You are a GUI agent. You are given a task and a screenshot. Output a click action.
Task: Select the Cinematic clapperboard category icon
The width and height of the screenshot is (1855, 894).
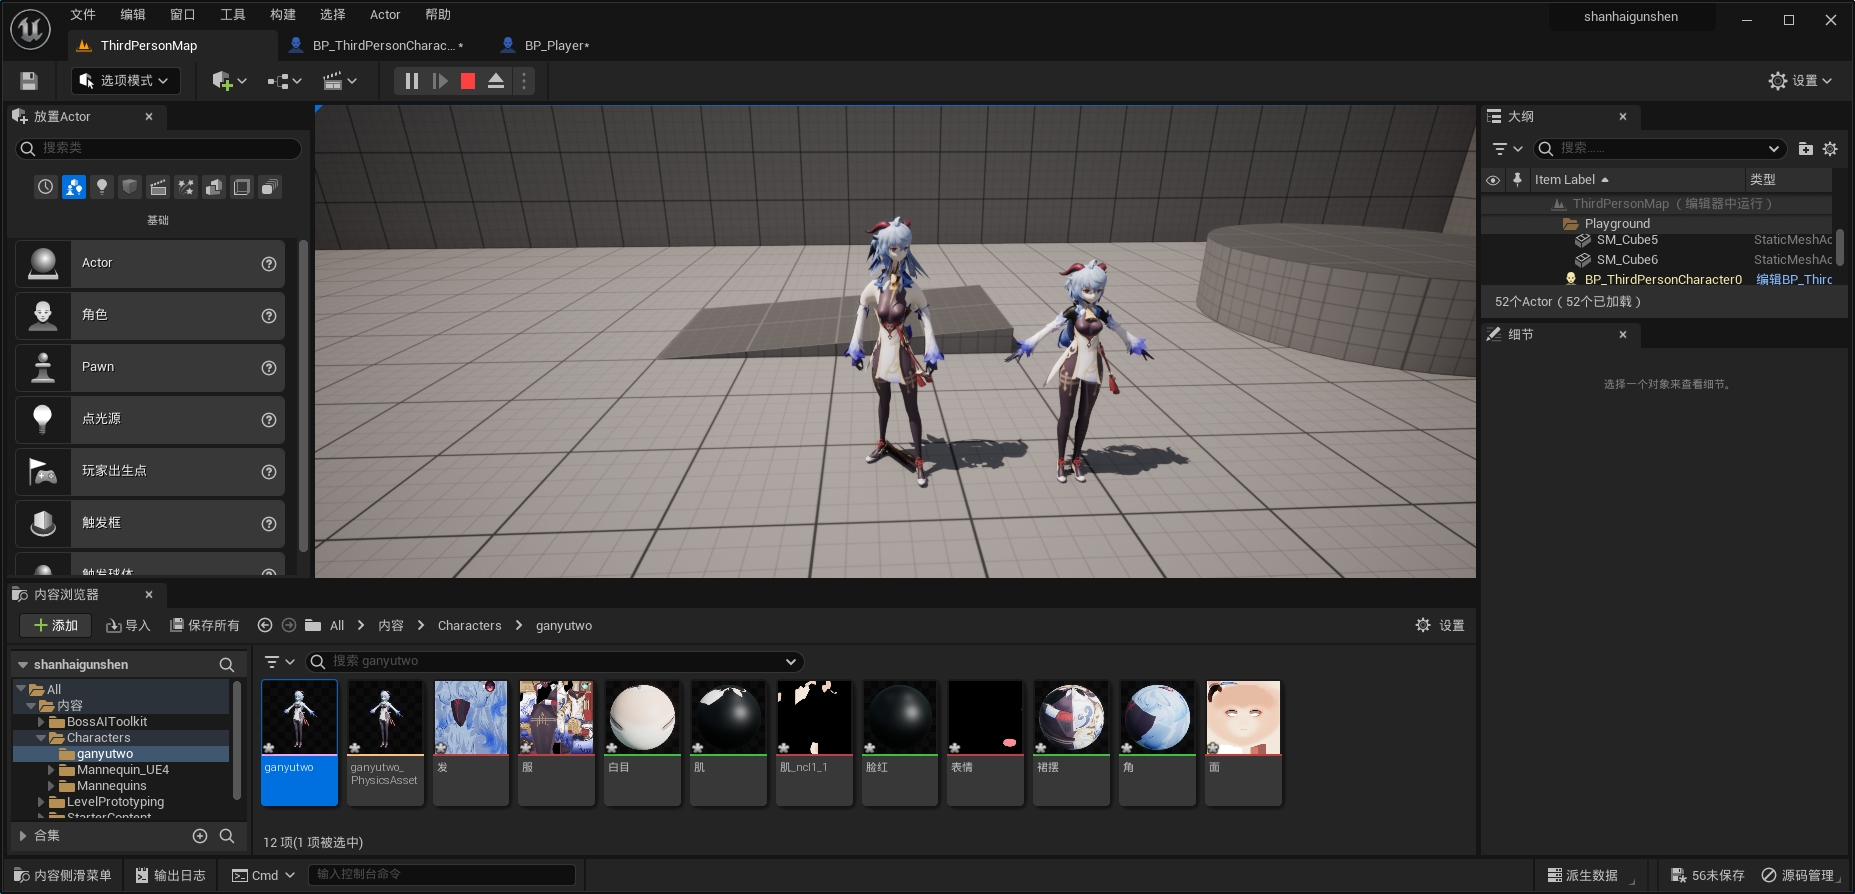[158, 187]
